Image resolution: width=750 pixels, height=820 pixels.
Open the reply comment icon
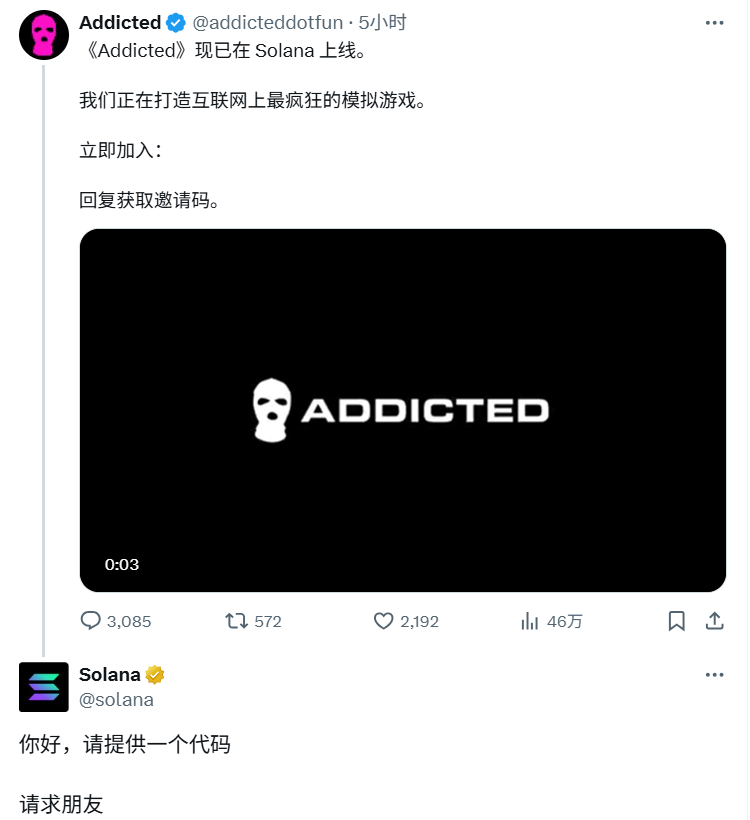tap(90, 621)
